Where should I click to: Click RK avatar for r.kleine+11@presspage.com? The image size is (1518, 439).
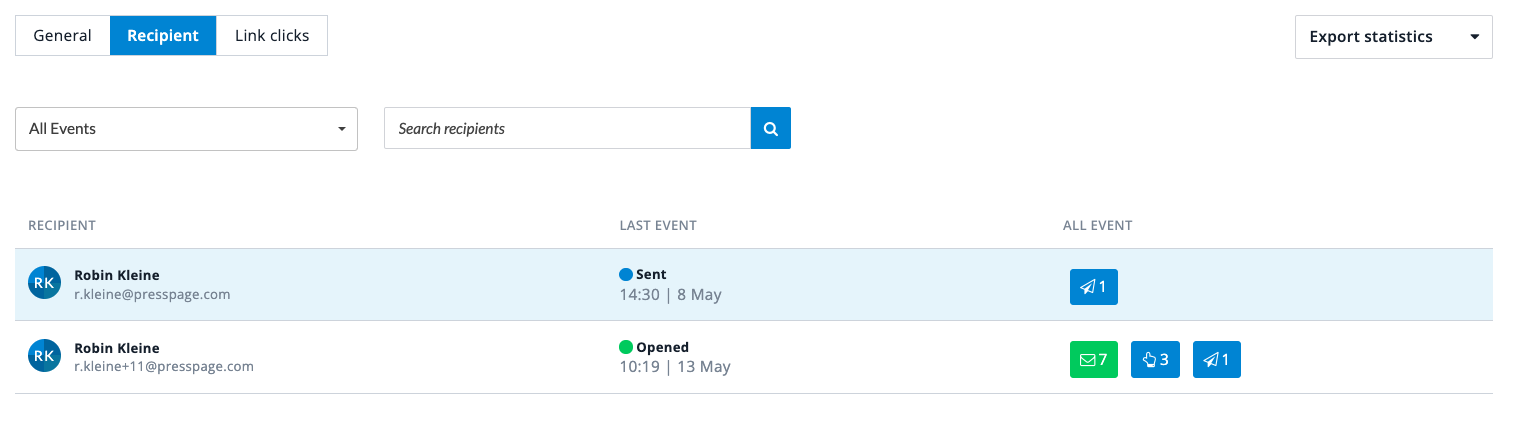[44, 355]
